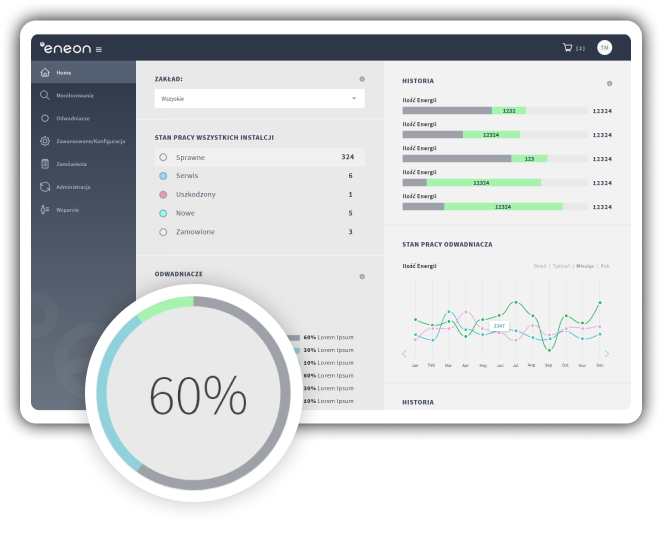
Task: Click the Administracja refresh icon in sidebar
Action: pos(45,187)
